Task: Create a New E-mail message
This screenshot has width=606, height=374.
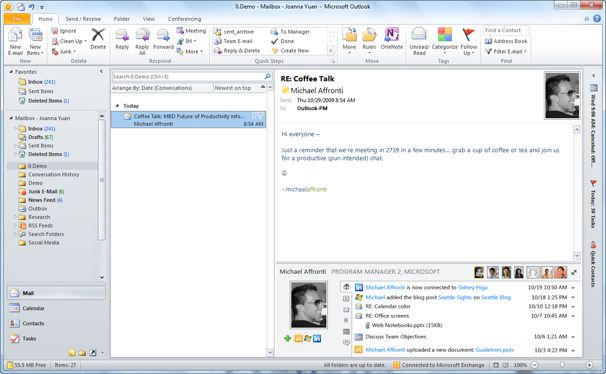Action: [15, 42]
